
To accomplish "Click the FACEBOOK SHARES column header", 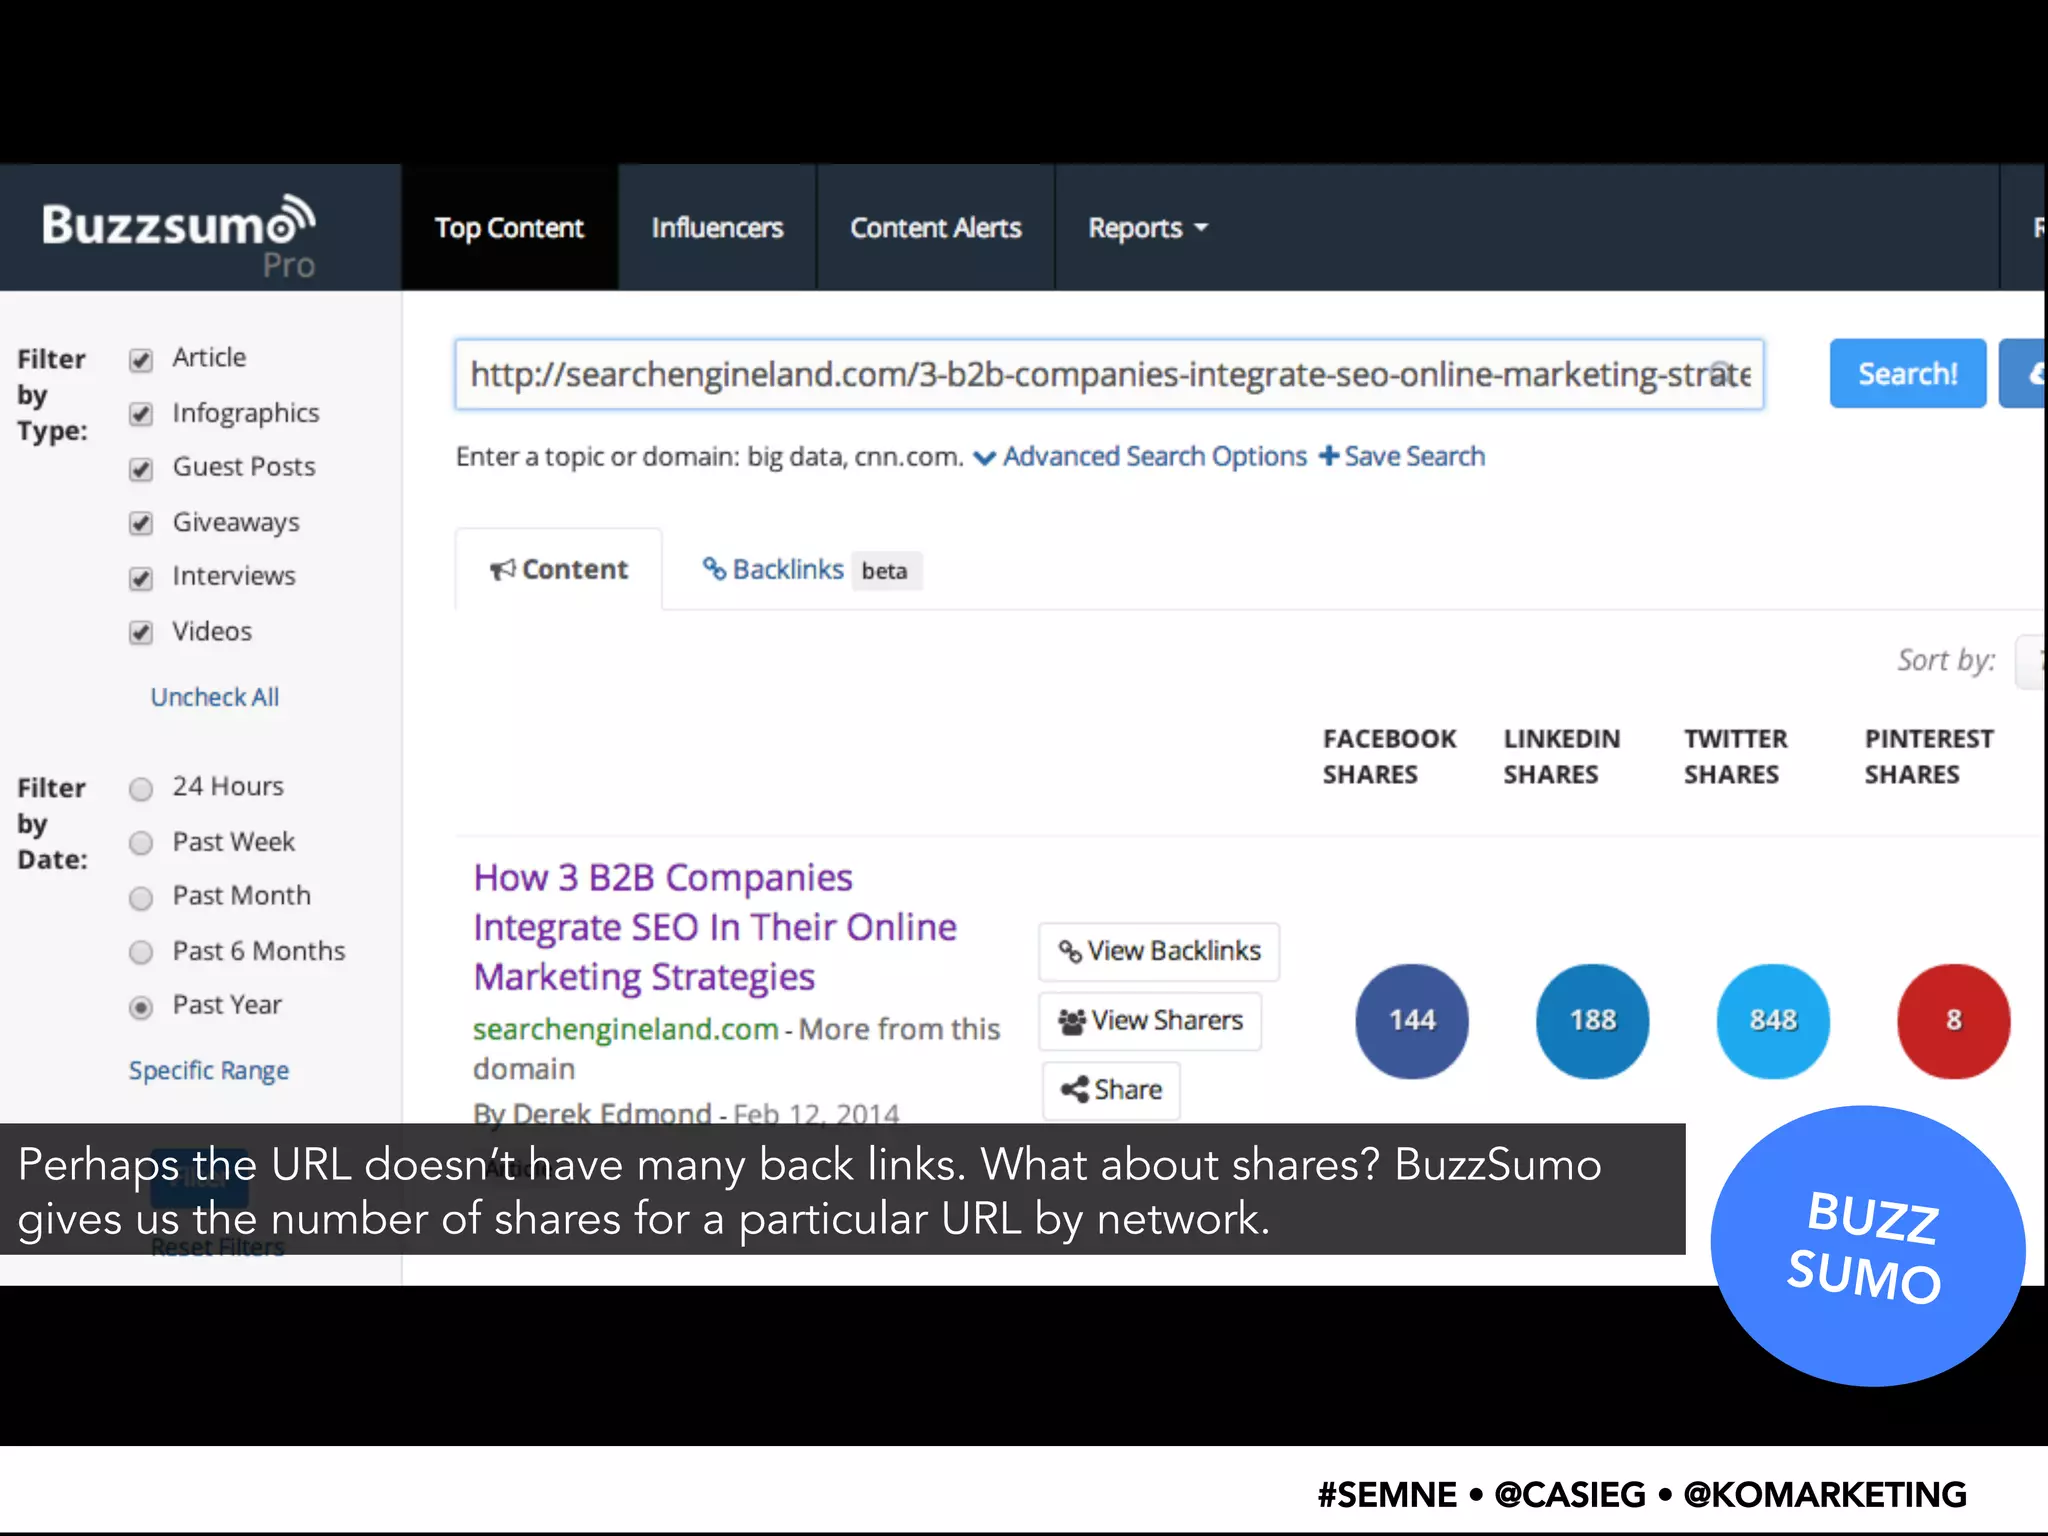I will 1389,757.
